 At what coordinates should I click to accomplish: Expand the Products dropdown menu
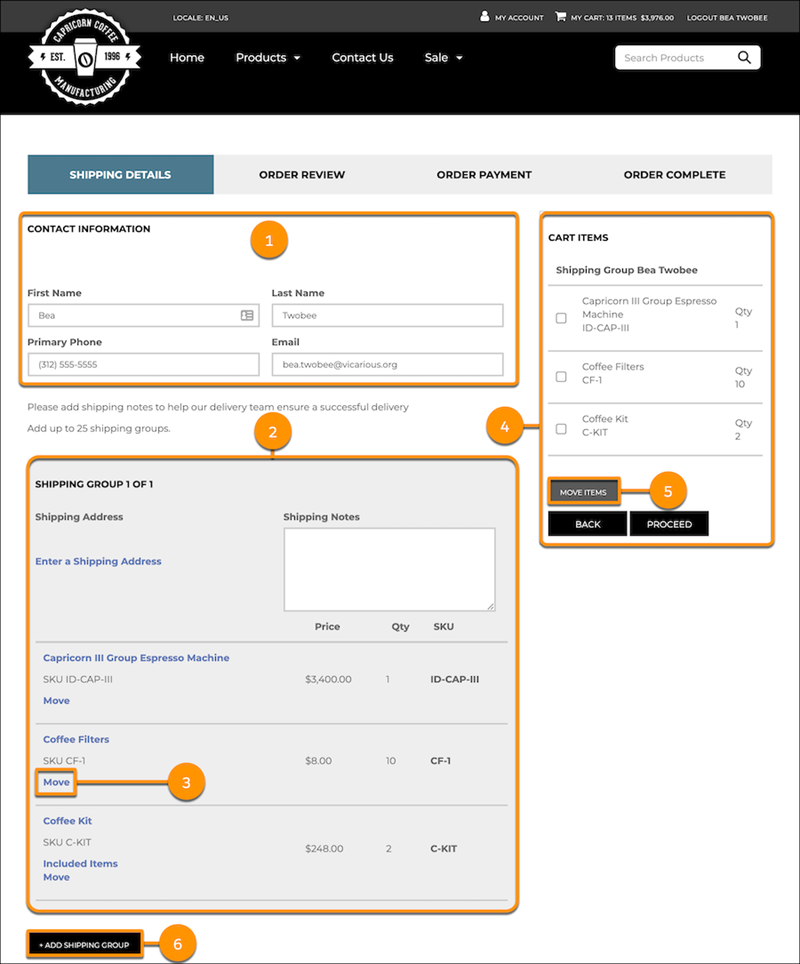coord(268,57)
